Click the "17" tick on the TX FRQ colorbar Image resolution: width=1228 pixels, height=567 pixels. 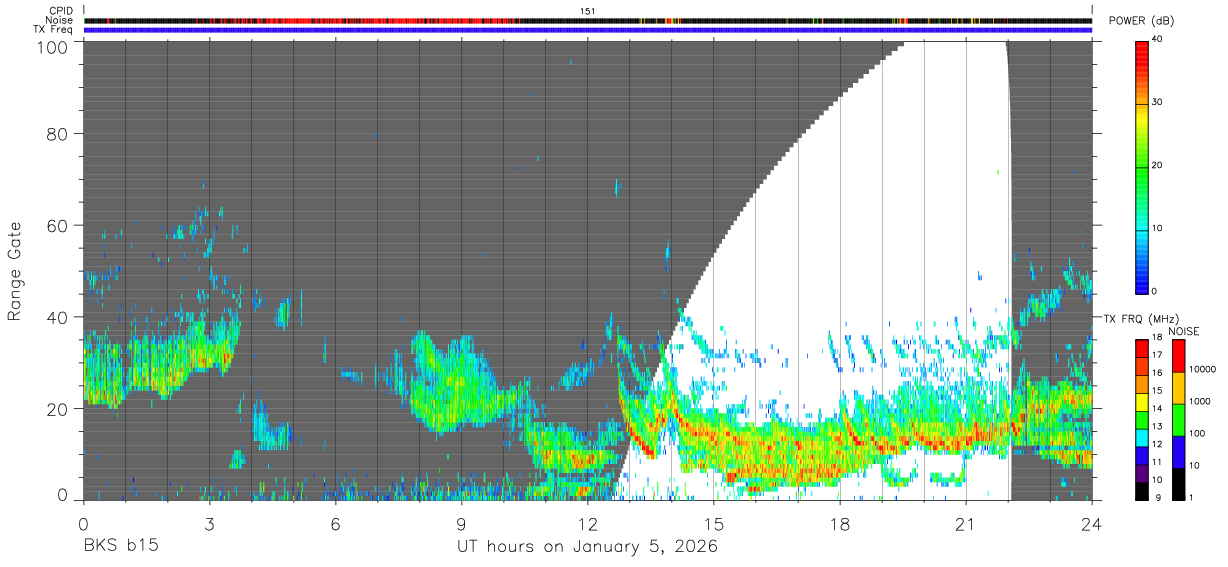coord(1157,355)
